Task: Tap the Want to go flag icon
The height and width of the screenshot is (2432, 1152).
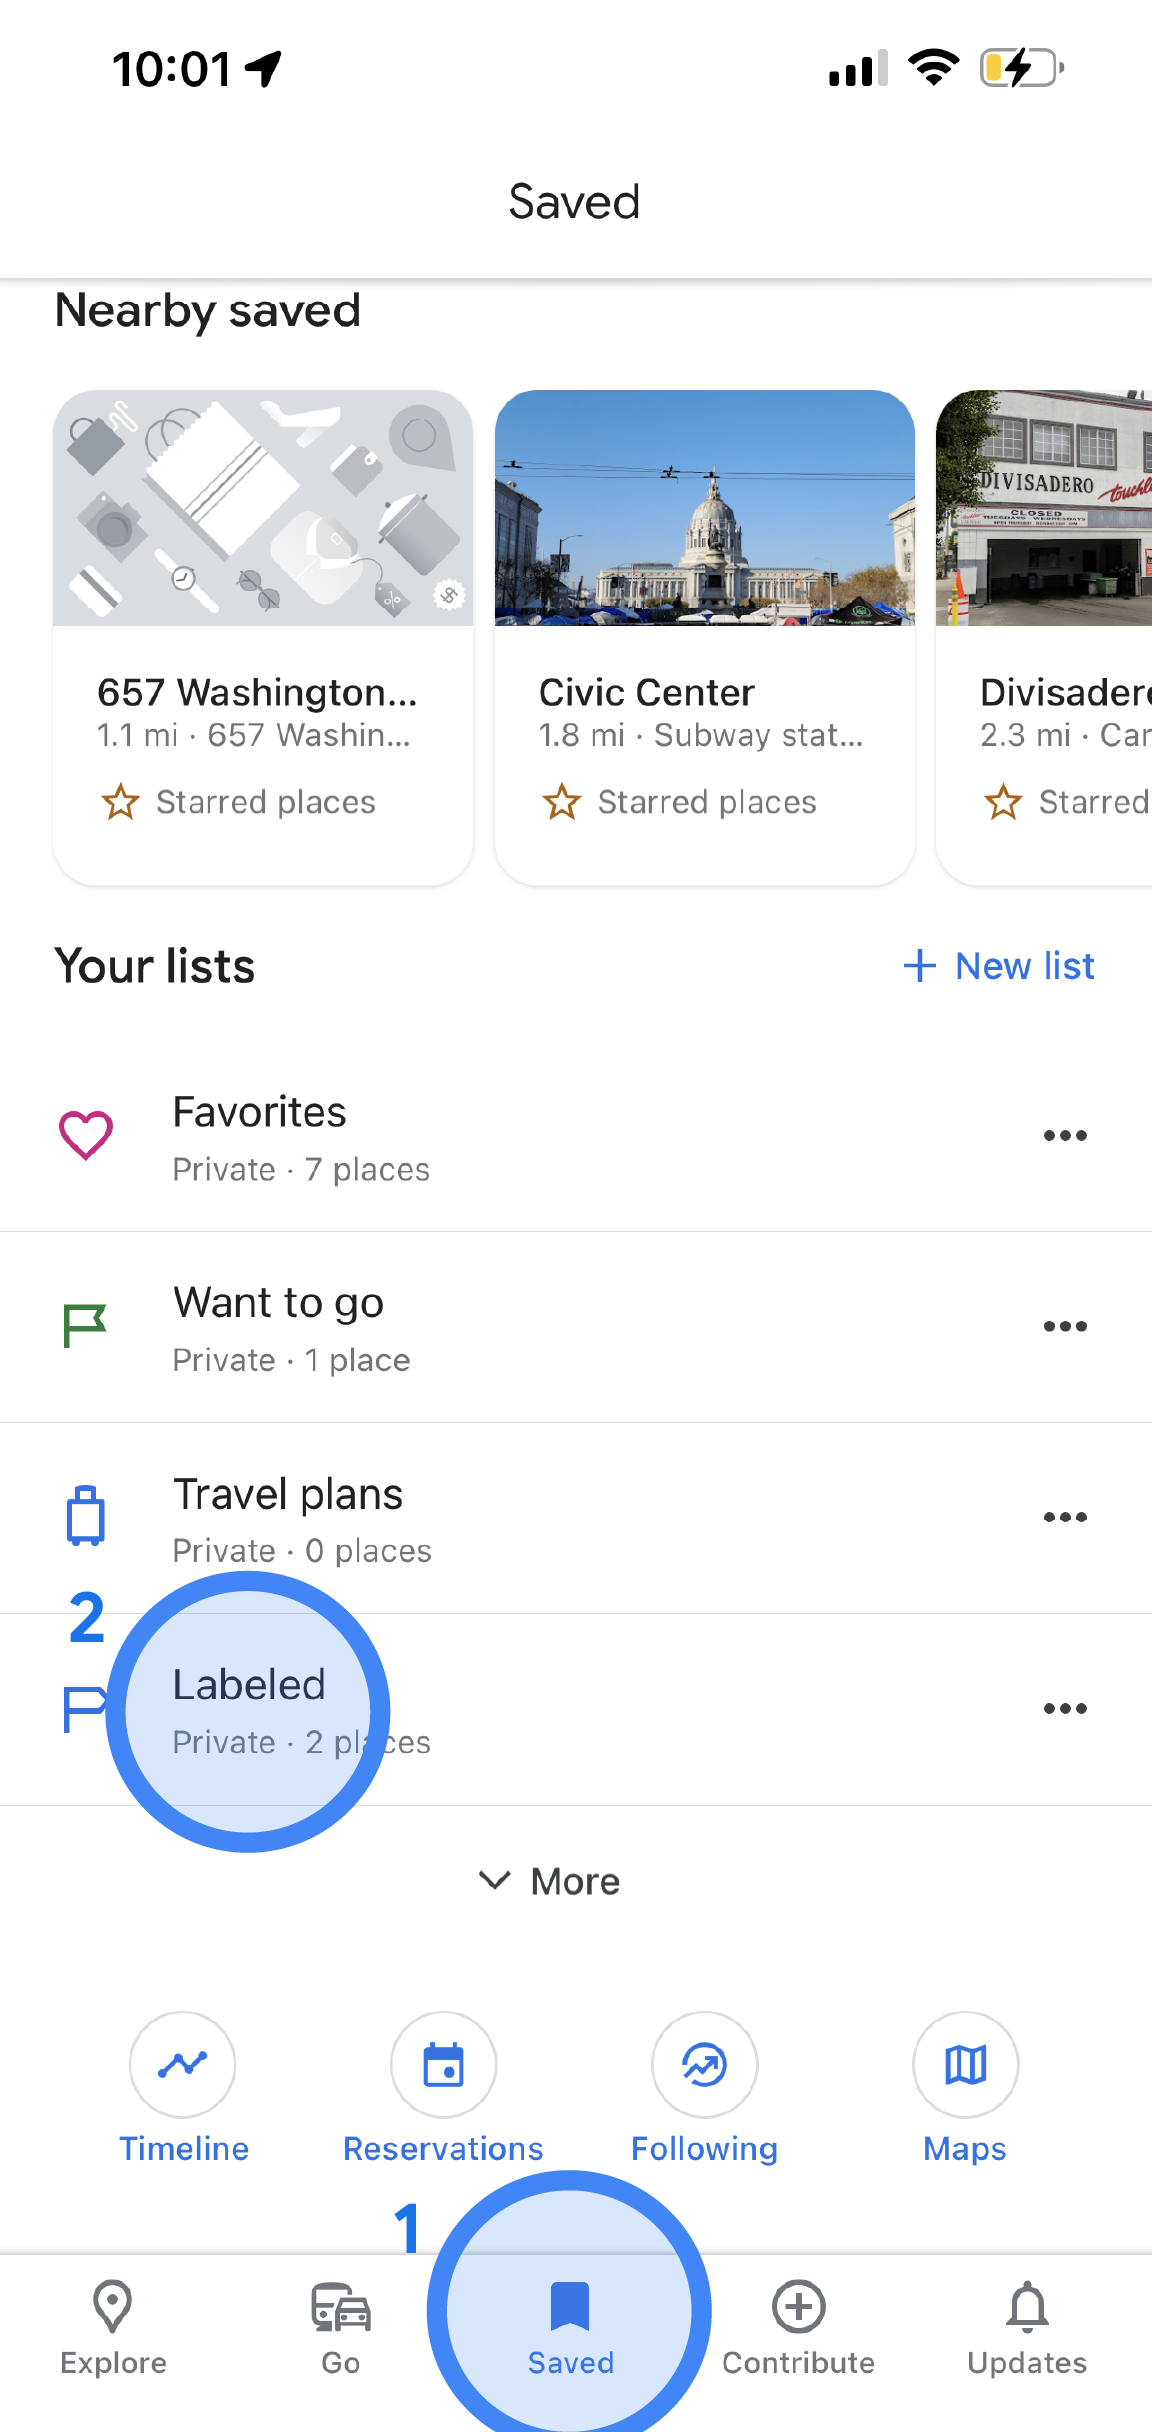Action: click(84, 1326)
